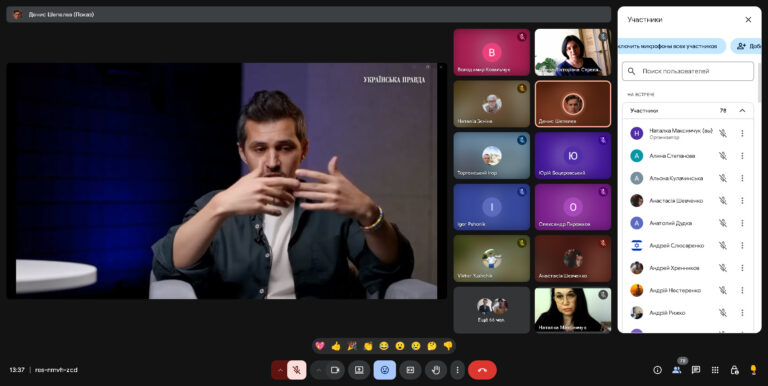This screenshot has height=386, width=768.
Task: Click the add people button
Action: pyautogui.click(x=746, y=46)
